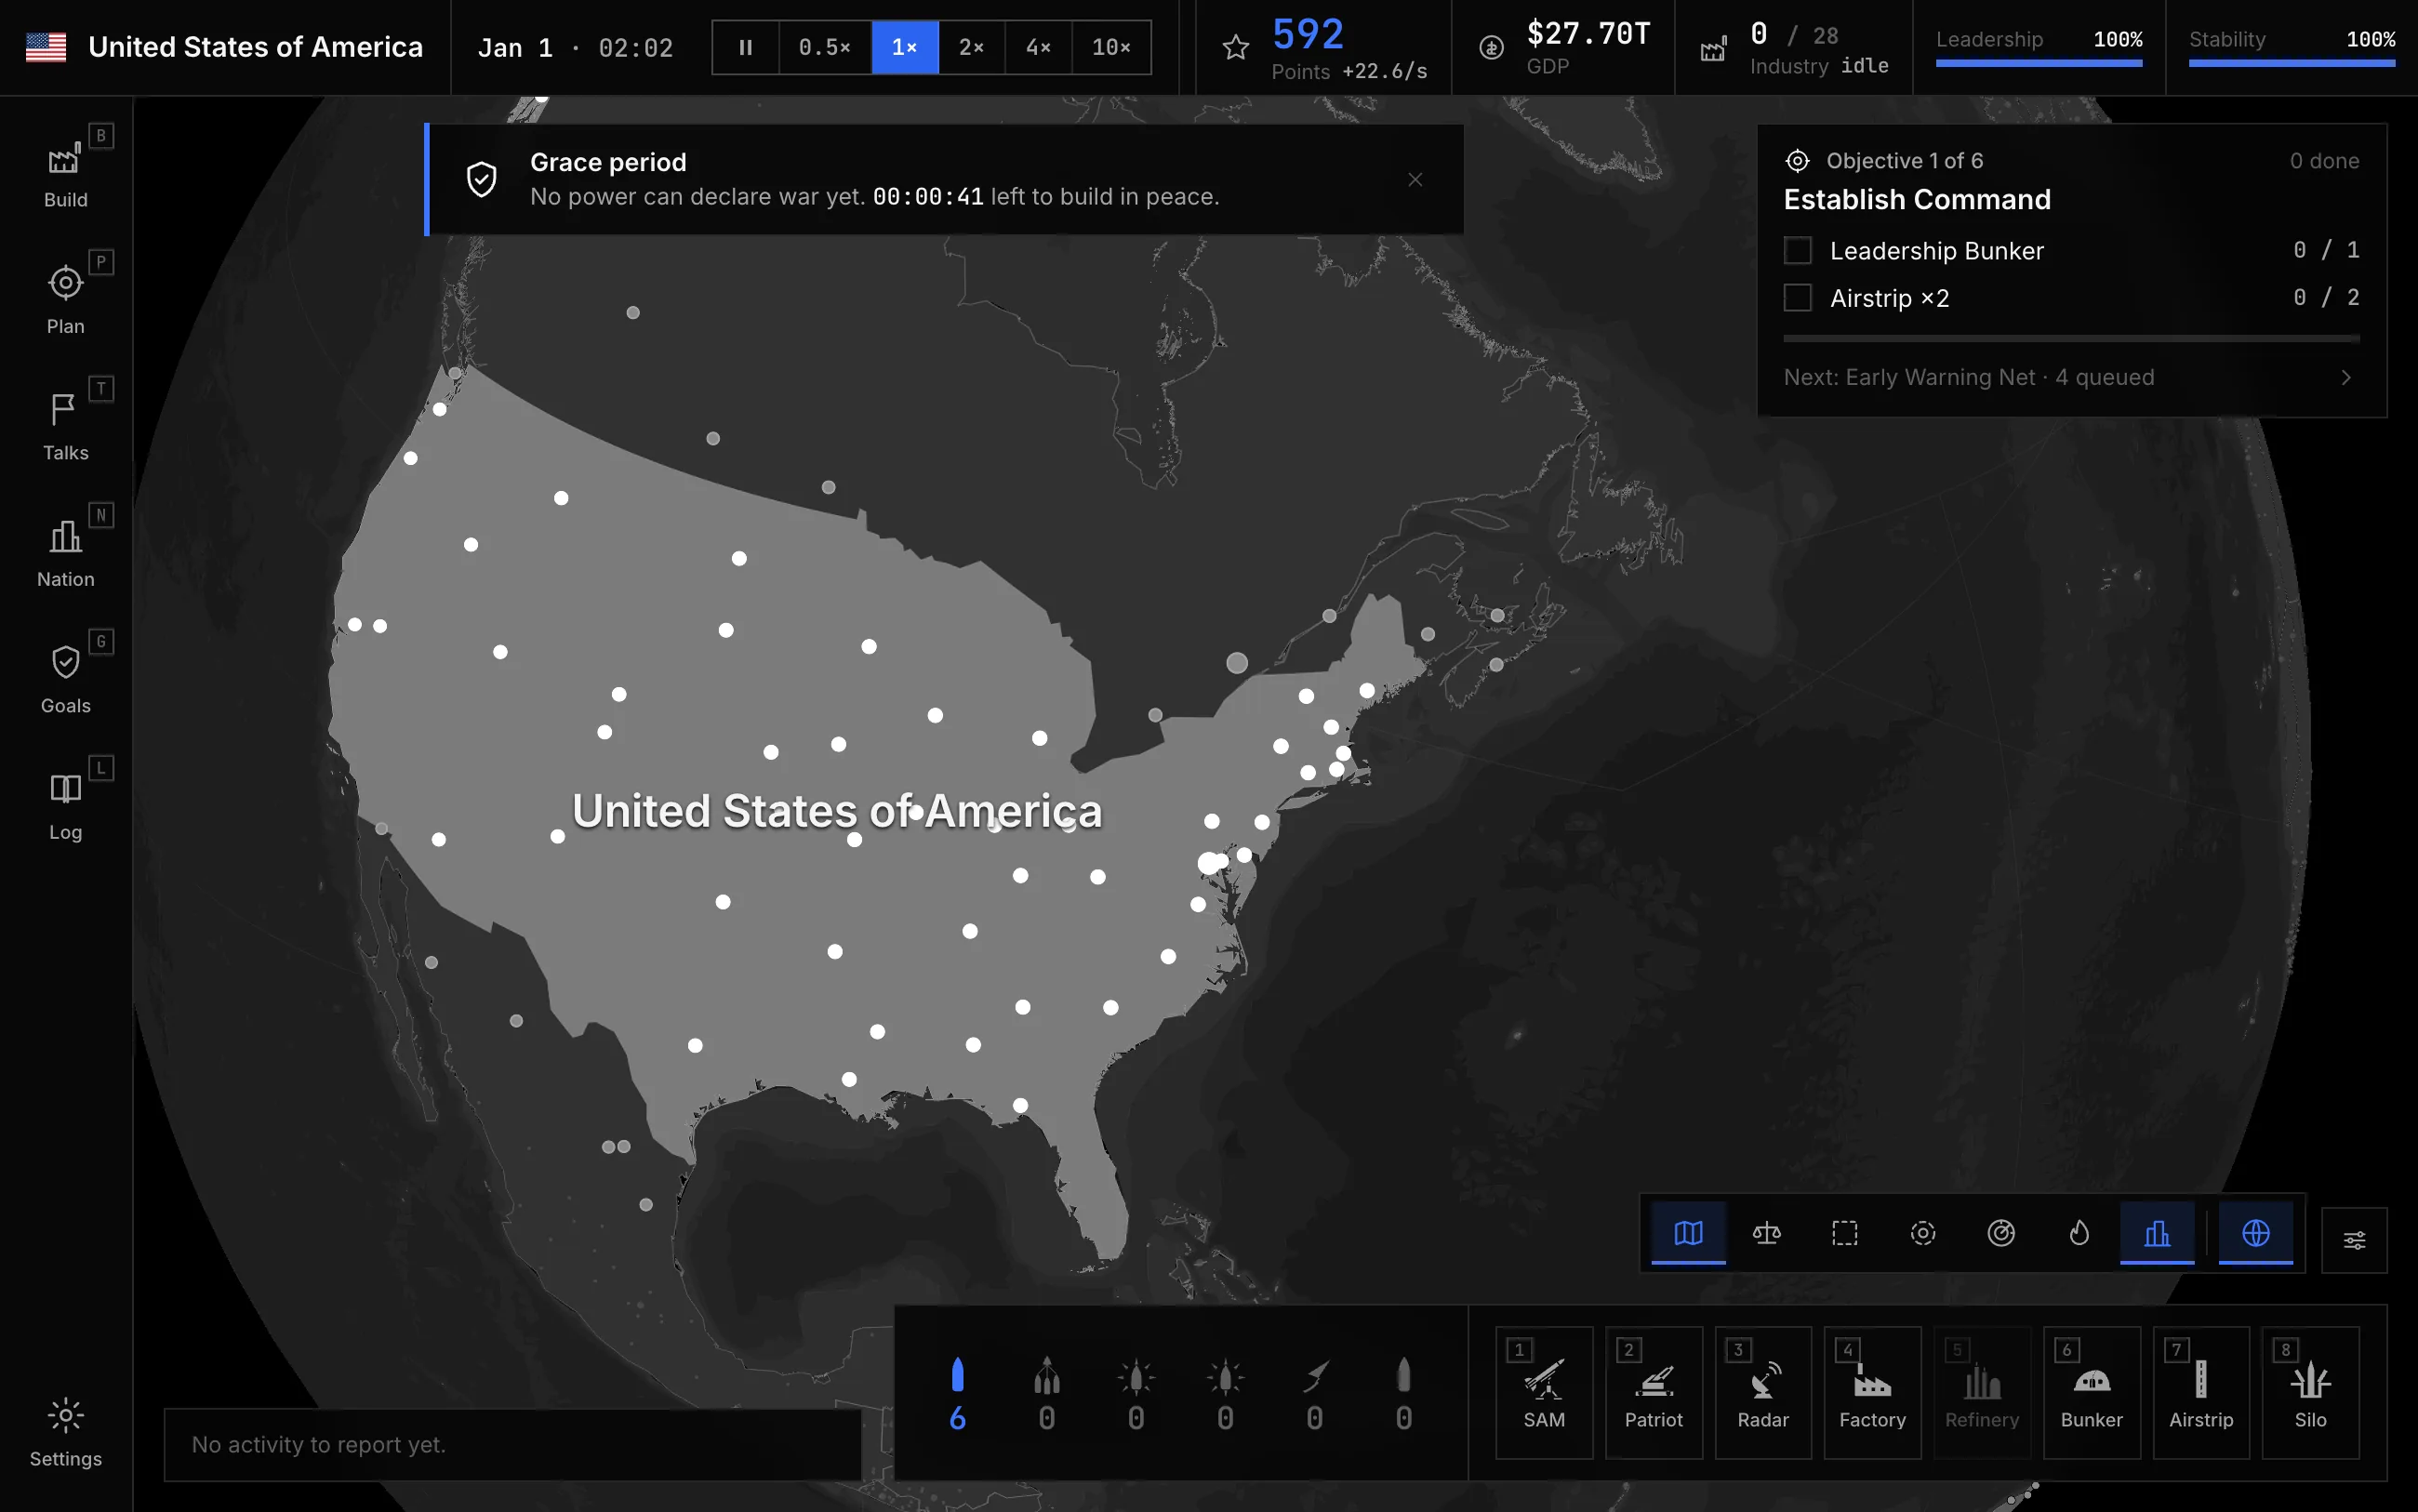Set game speed to 4×
This screenshot has height=1512, width=2418.
point(1039,47)
